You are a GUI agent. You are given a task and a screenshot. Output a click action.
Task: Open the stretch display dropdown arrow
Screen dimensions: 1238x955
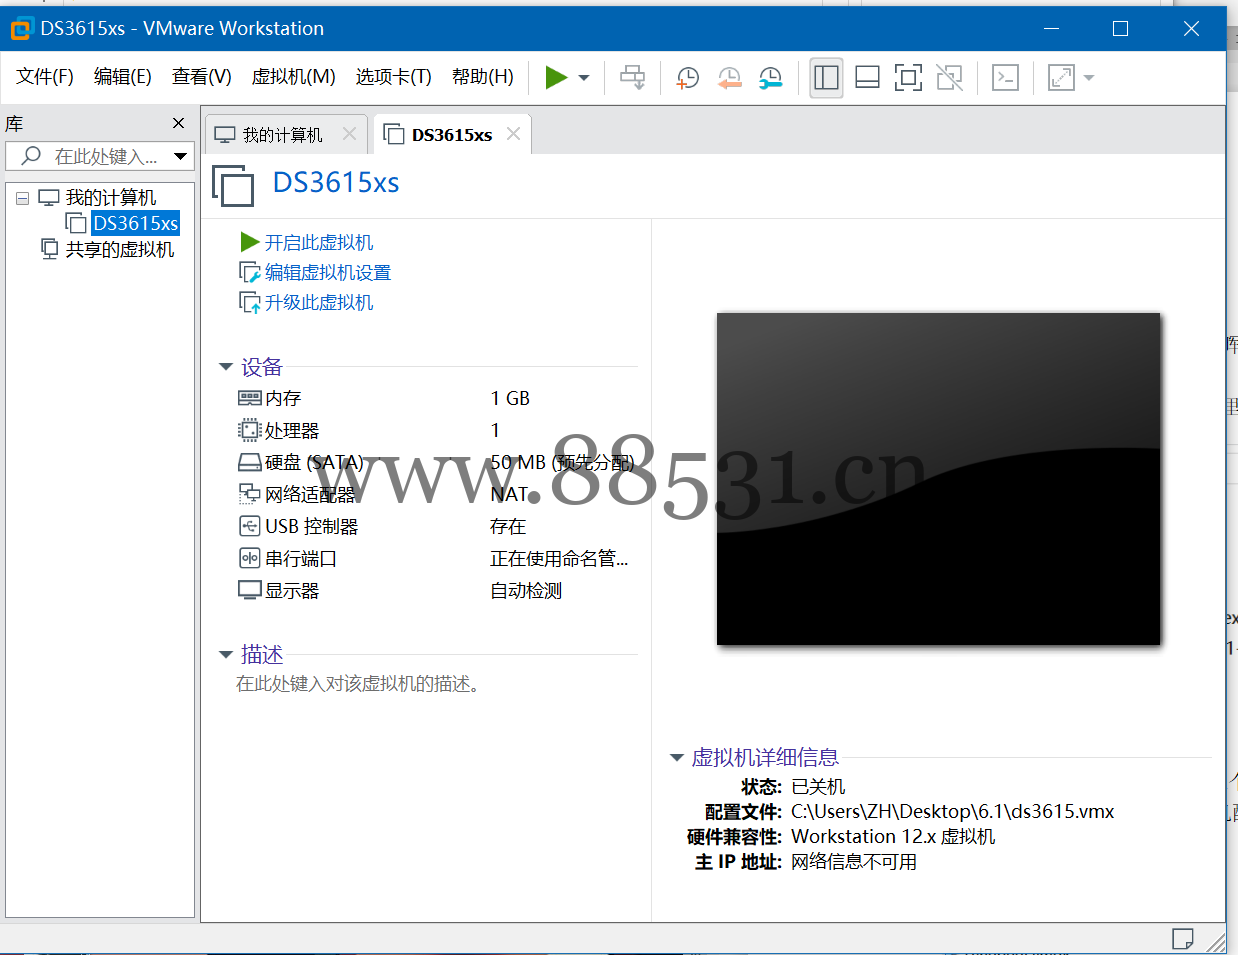[x=1089, y=78]
